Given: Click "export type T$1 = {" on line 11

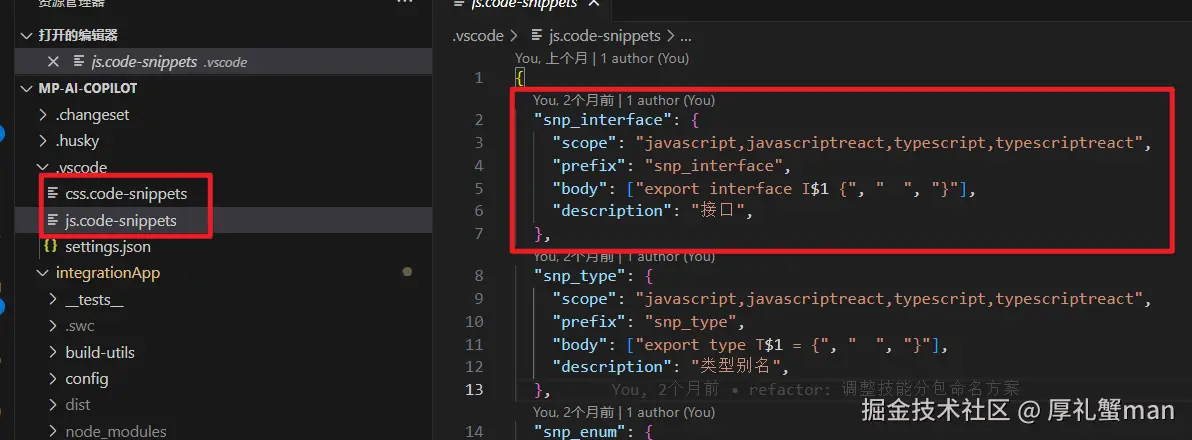Looking at the screenshot, I should 731,344.
